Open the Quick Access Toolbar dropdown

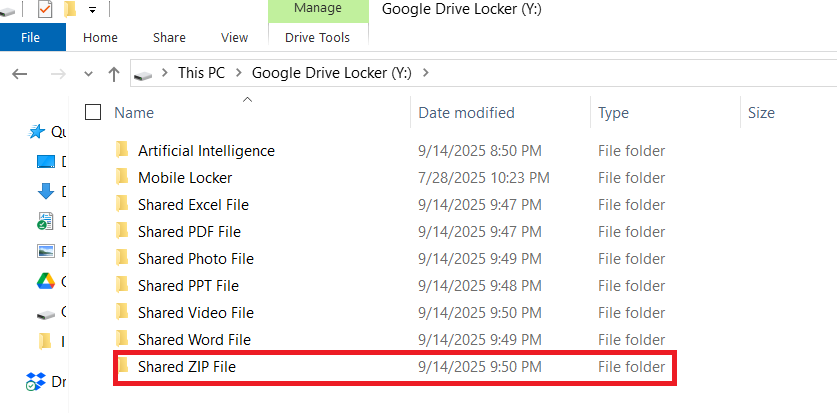coord(92,10)
